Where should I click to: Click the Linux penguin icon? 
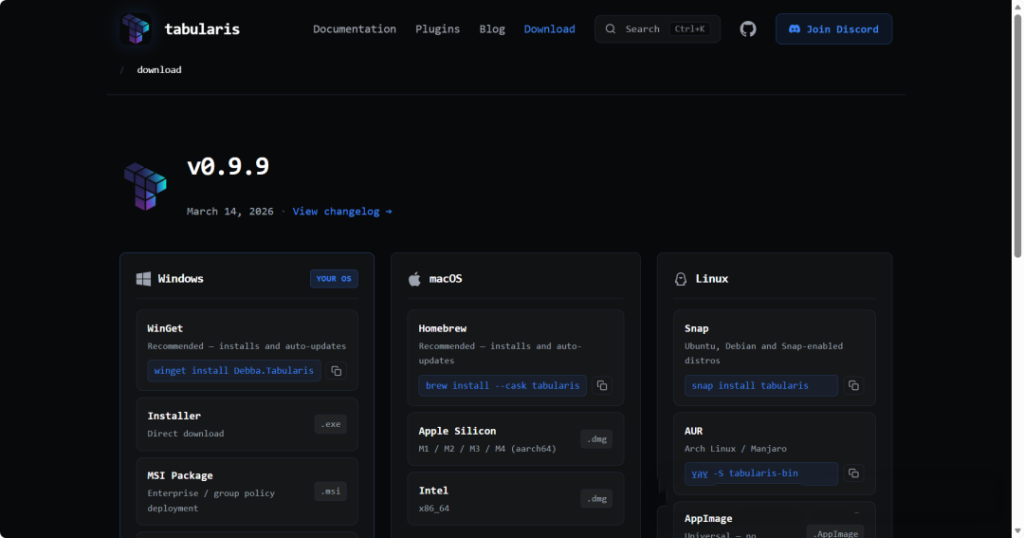(681, 279)
